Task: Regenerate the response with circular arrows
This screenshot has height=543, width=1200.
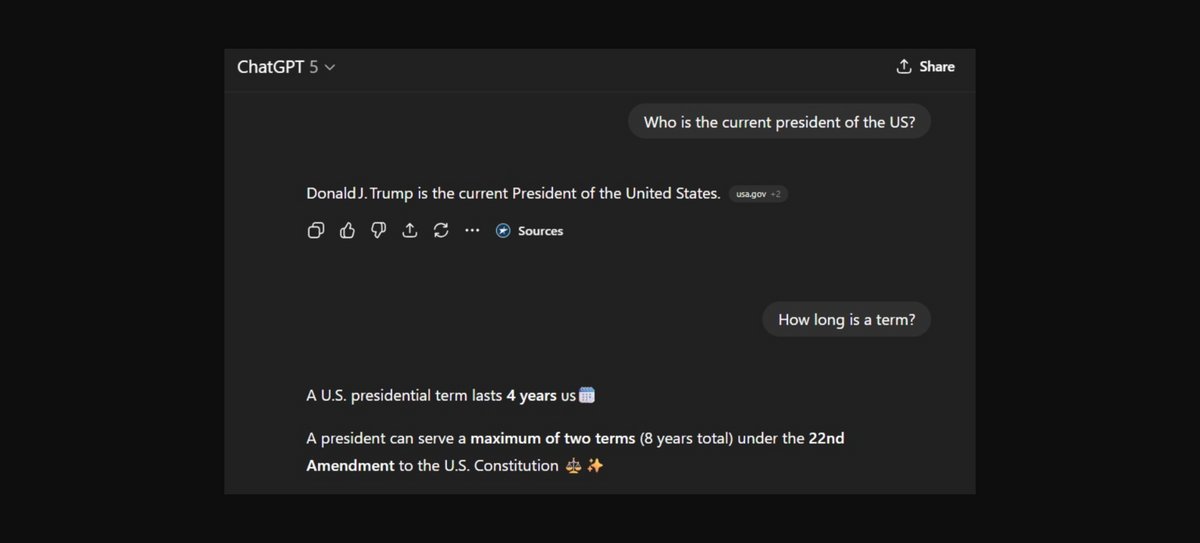Action: (x=440, y=231)
